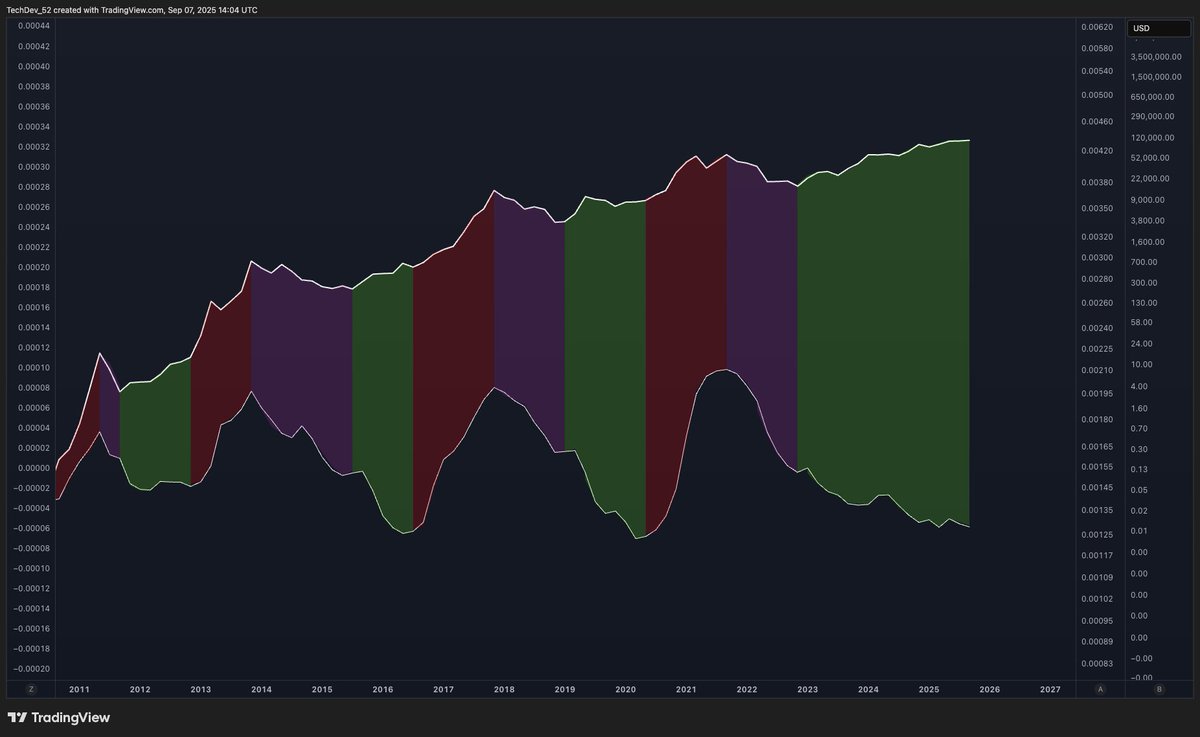
Task: Open the TradingView logo link
Action: click(x=59, y=717)
